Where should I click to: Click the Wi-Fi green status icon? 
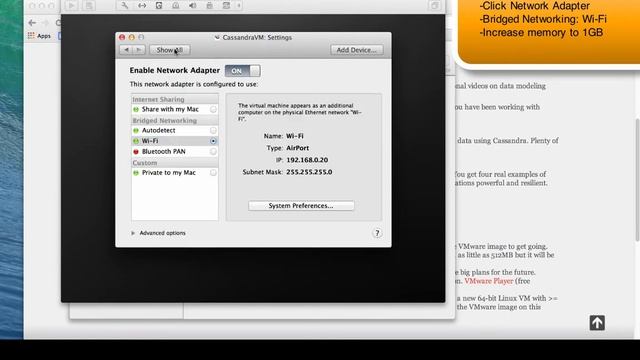(x=136, y=141)
